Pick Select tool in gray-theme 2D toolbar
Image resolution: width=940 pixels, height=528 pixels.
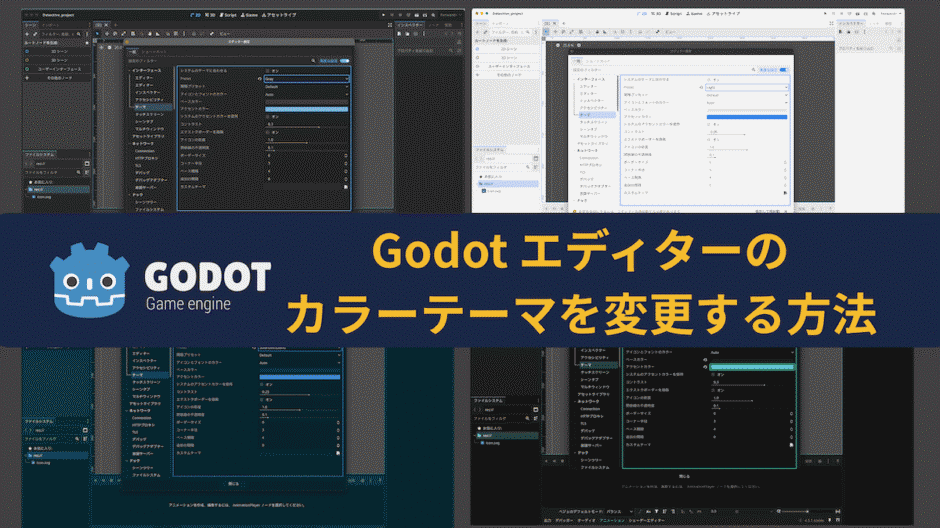click(x=98, y=34)
